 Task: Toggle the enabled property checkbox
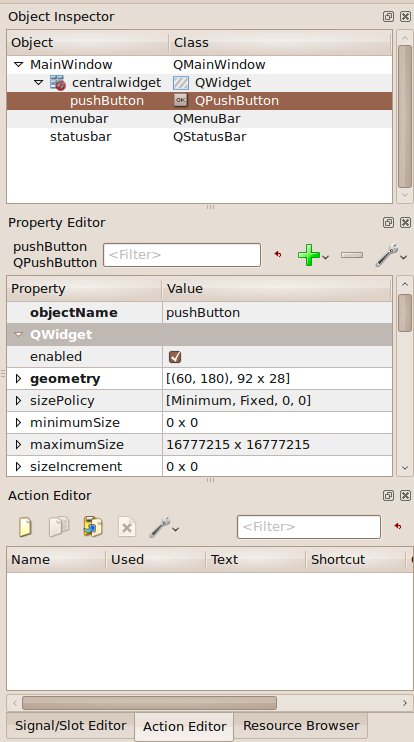pyautogui.click(x=175, y=357)
